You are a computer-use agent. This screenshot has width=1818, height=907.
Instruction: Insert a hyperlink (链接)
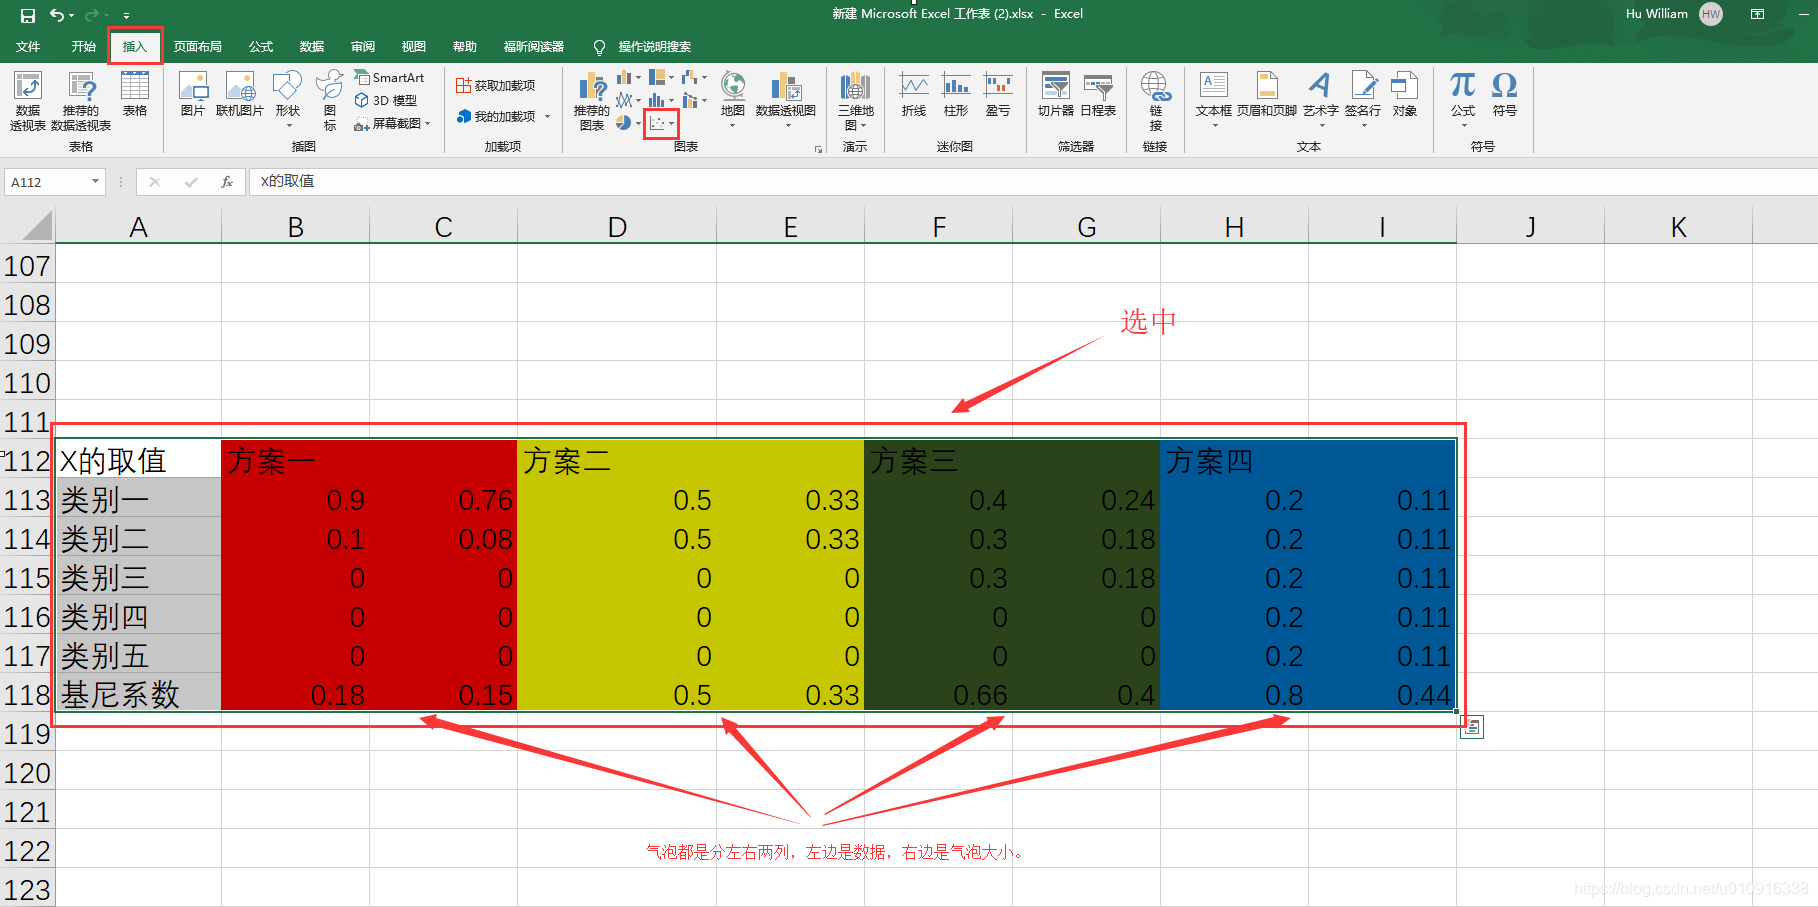[1156, 101]
